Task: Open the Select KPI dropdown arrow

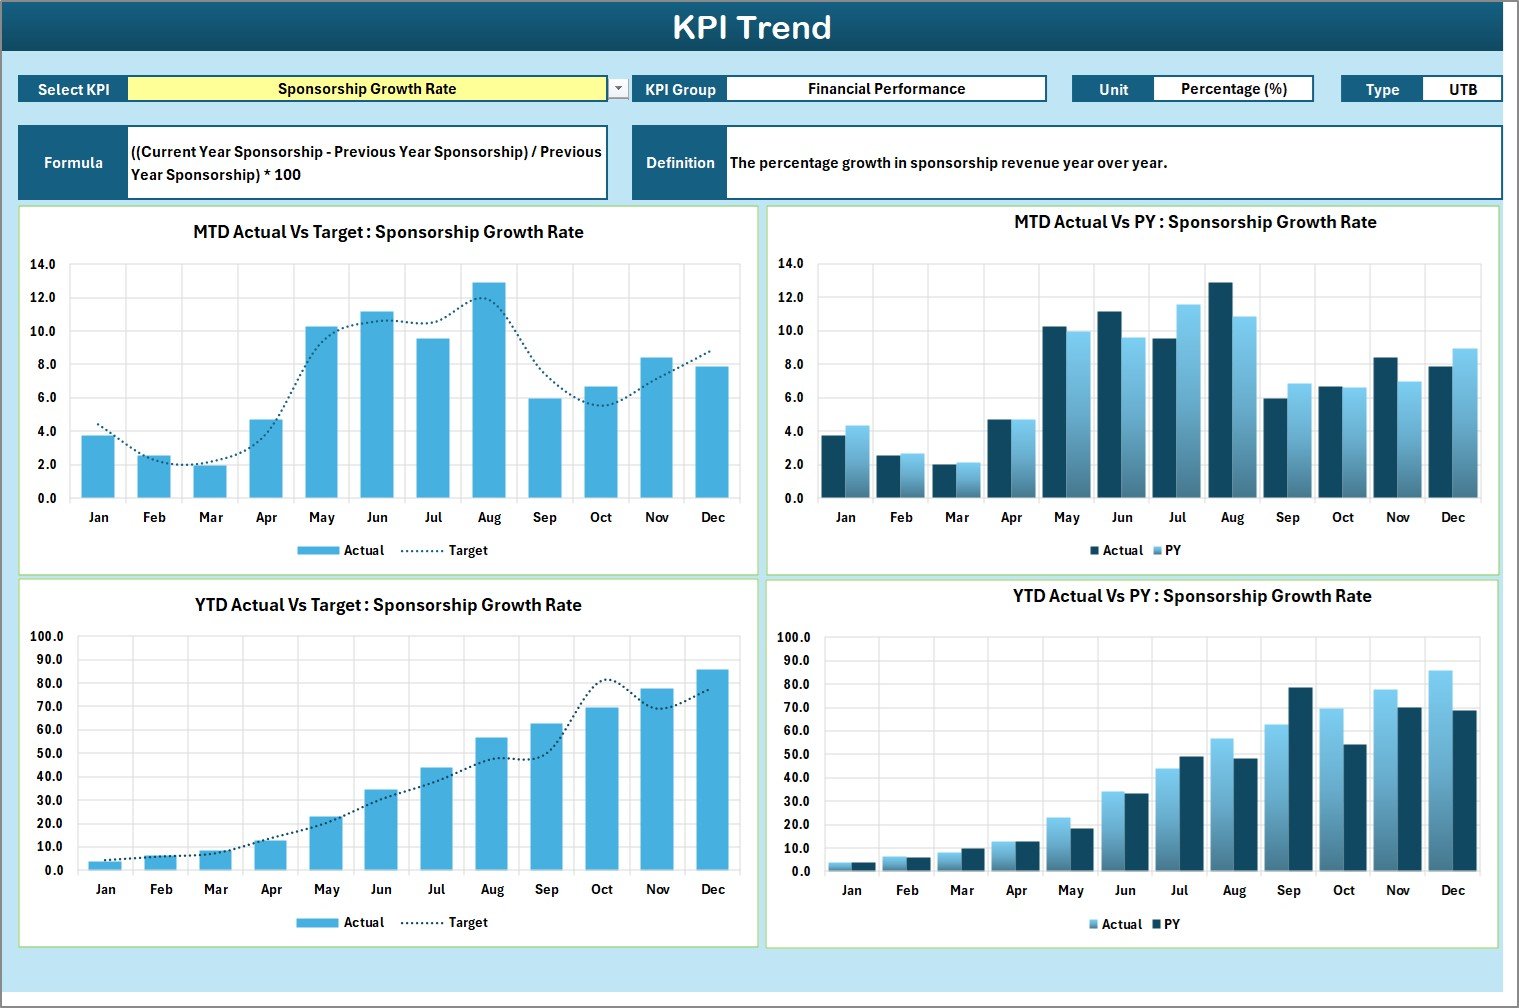Action: [x=619, y=89]
